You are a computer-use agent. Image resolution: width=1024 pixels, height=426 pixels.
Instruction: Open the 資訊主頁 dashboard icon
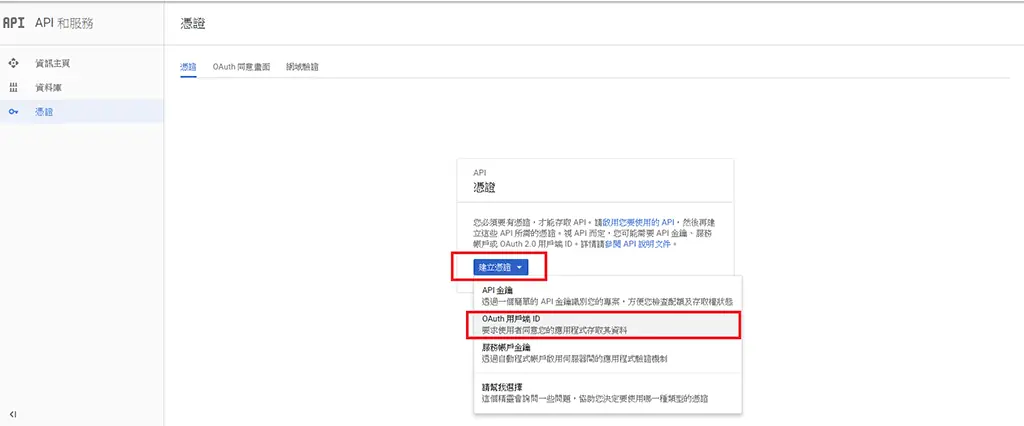coord(12,63)
